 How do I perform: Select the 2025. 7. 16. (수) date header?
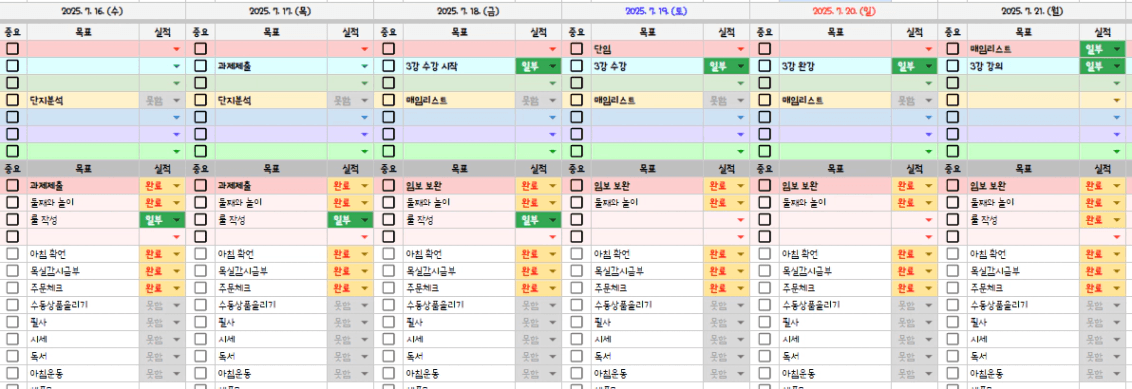pyautogui.click(x=92, y=12)
